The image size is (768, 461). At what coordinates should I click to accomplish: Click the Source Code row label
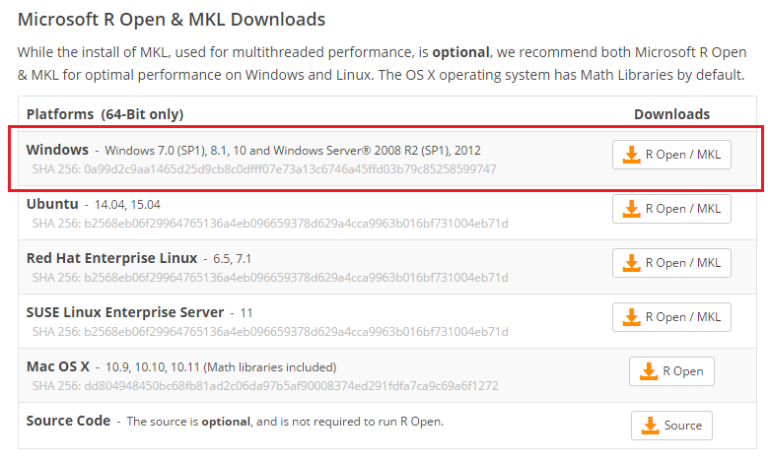[68, 420]
